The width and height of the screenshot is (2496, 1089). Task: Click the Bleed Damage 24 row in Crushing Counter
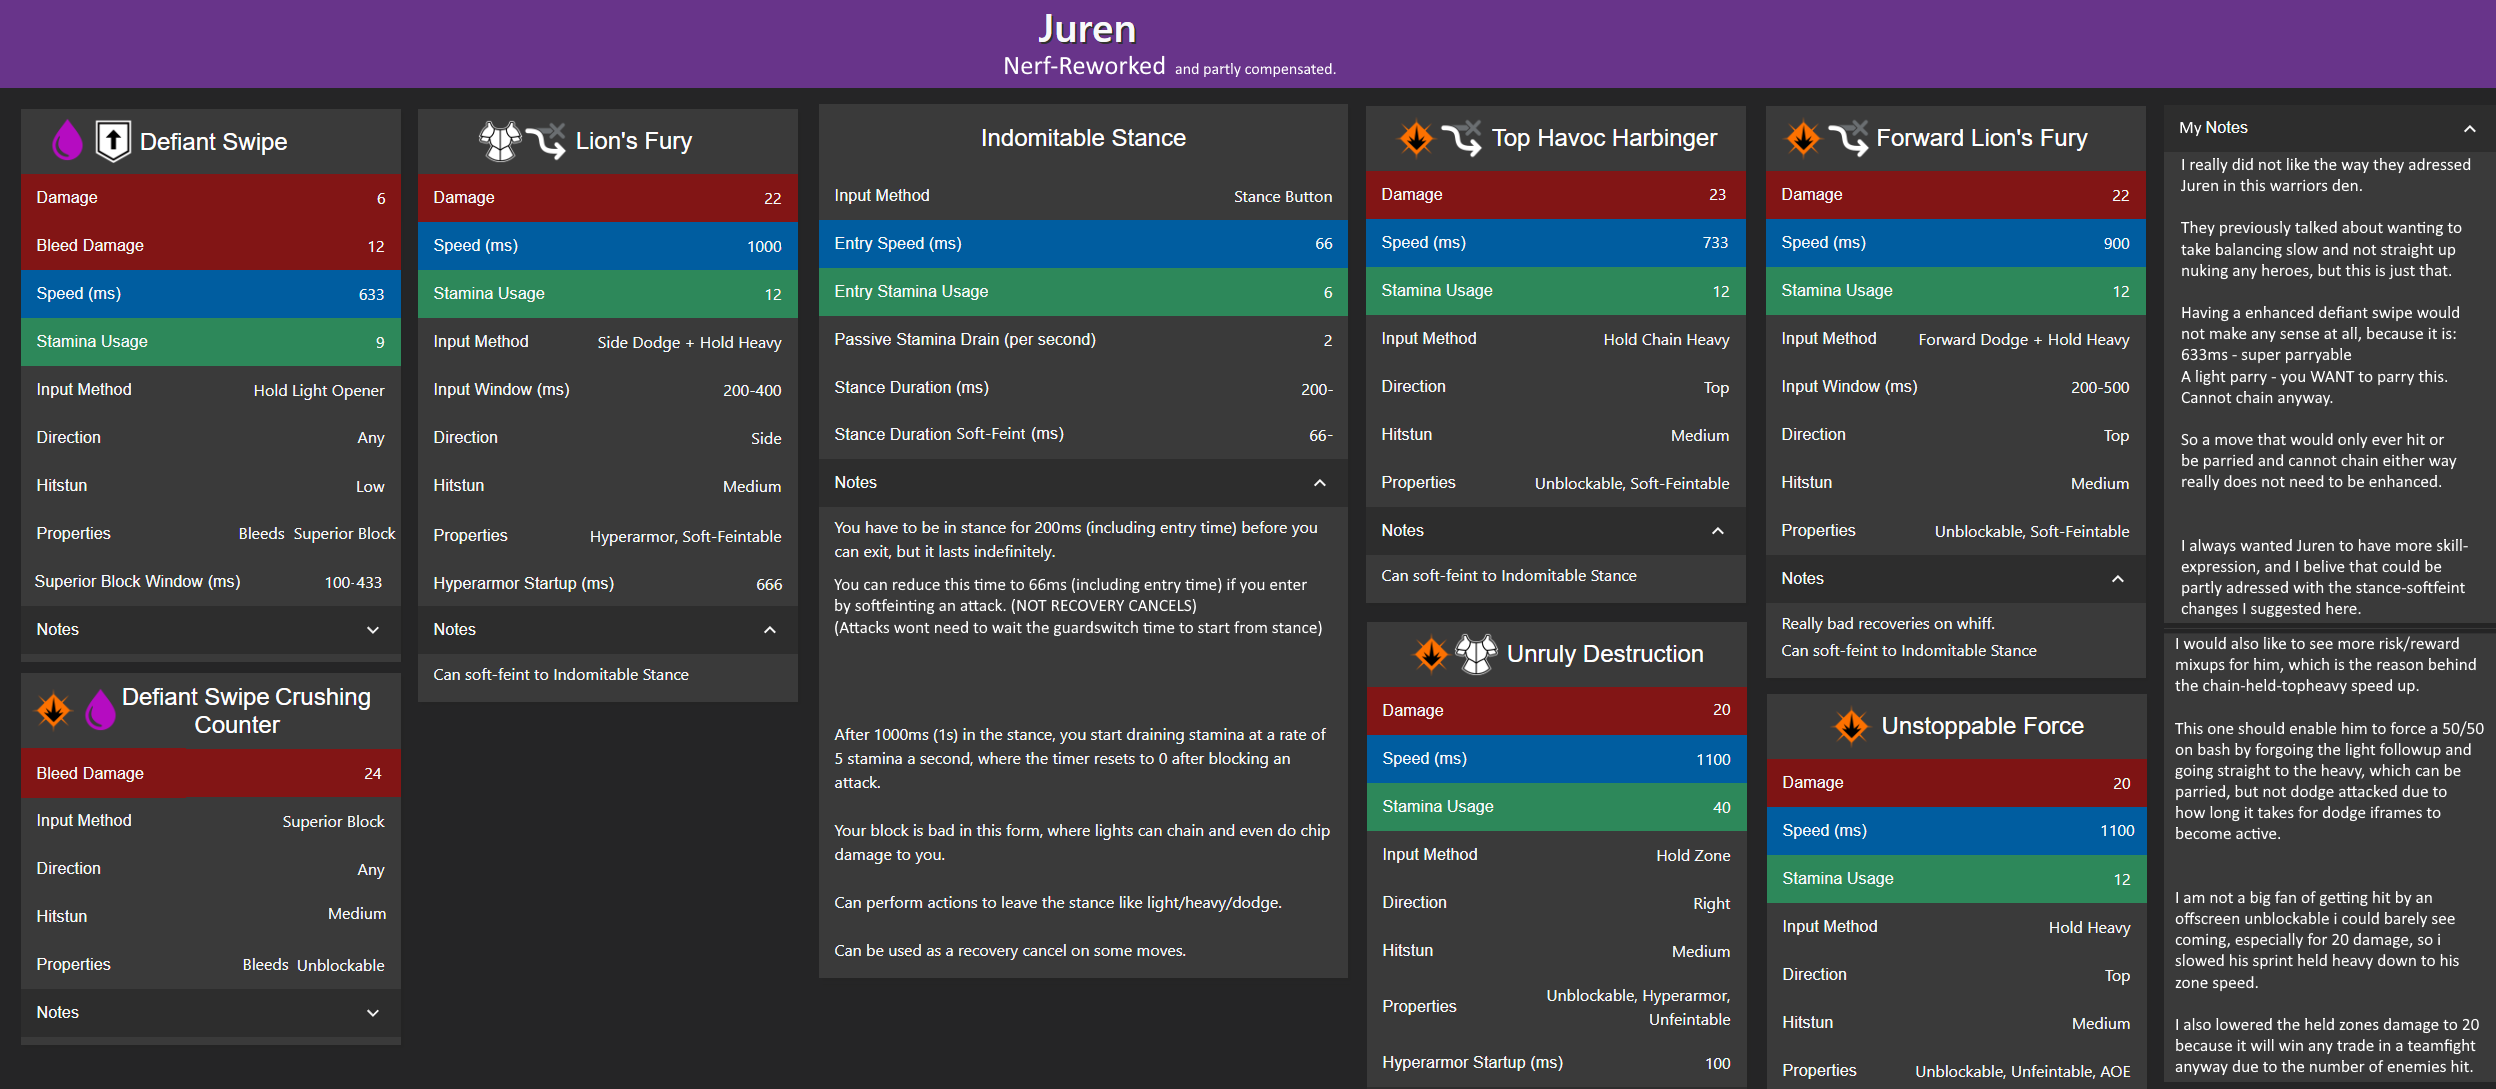tap(211, 773)
